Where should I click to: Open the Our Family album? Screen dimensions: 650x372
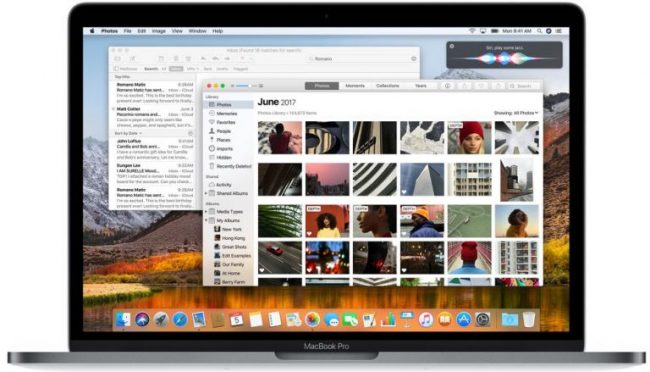click(x=233, y=265)
